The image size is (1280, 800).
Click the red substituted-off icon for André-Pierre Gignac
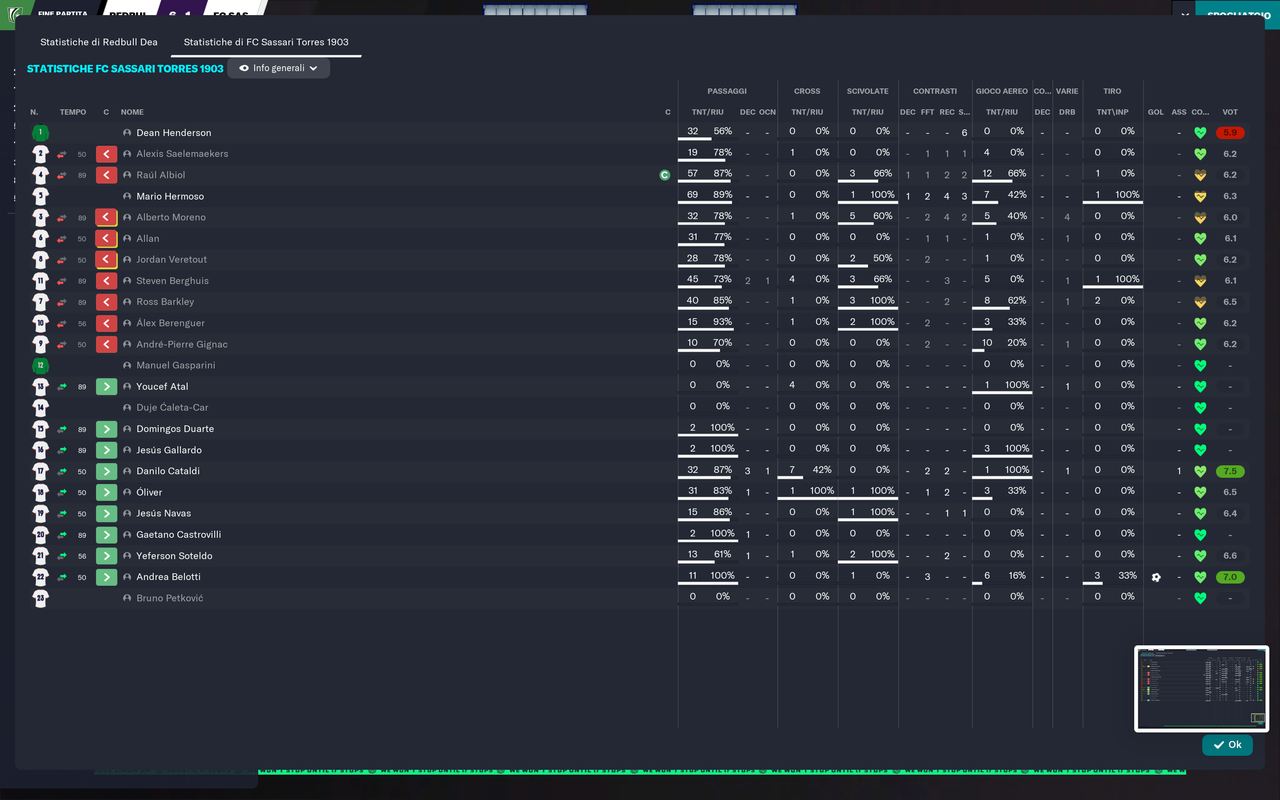[106, 344]
